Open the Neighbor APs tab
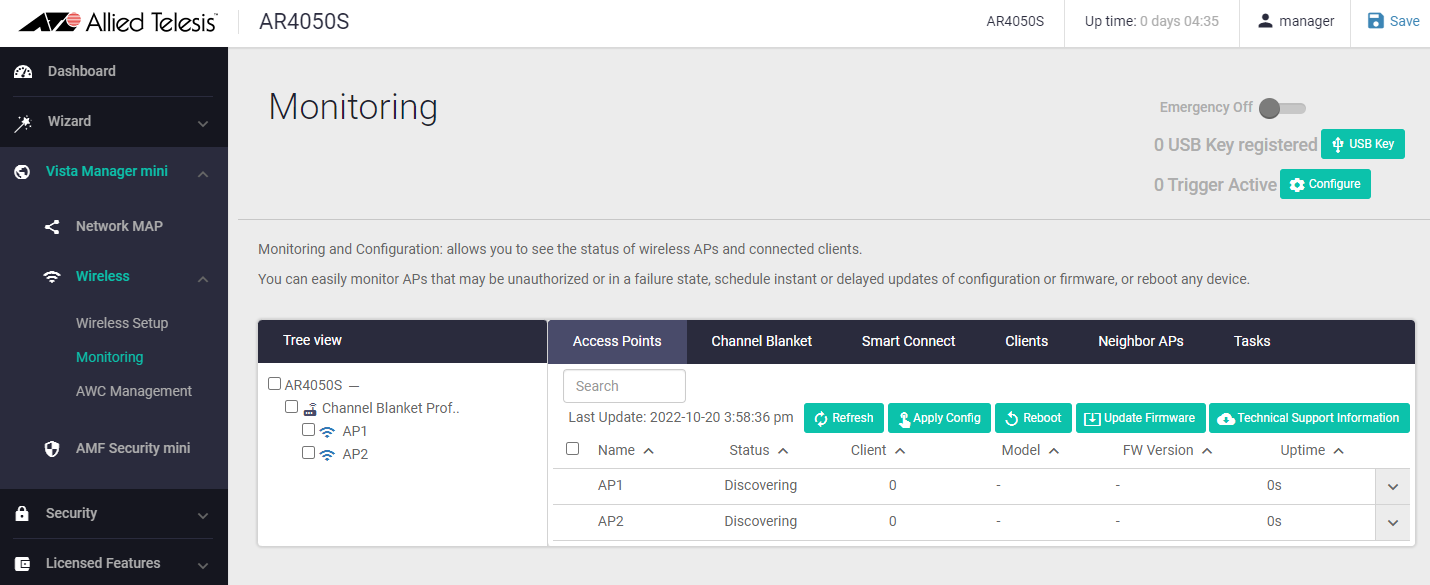The height and width of the screenshot is (585, 1430). 1140,342
